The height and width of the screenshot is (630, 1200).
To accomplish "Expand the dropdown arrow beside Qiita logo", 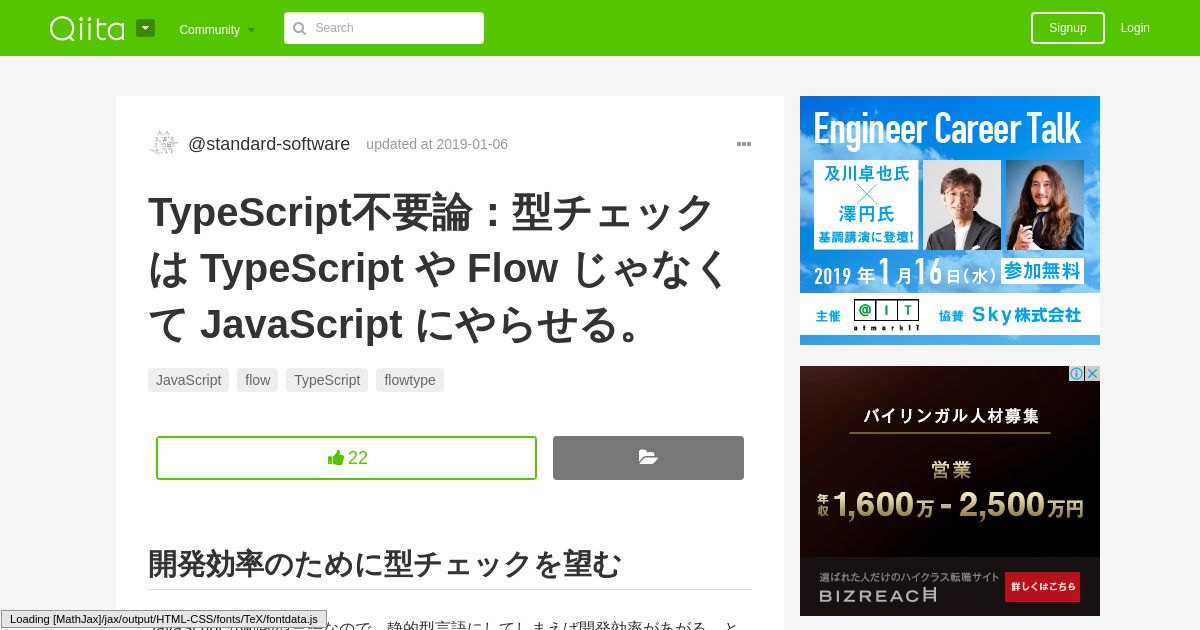I will 146,28.
